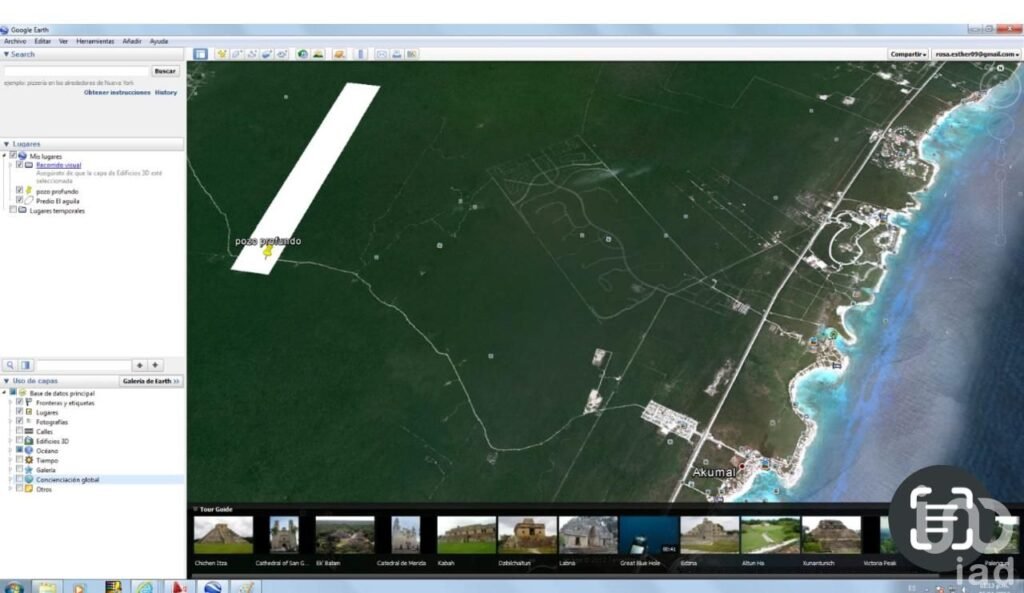The image size is (1024, 593).
Task: Click the pozo profundo pin on map
Action: 267,253
